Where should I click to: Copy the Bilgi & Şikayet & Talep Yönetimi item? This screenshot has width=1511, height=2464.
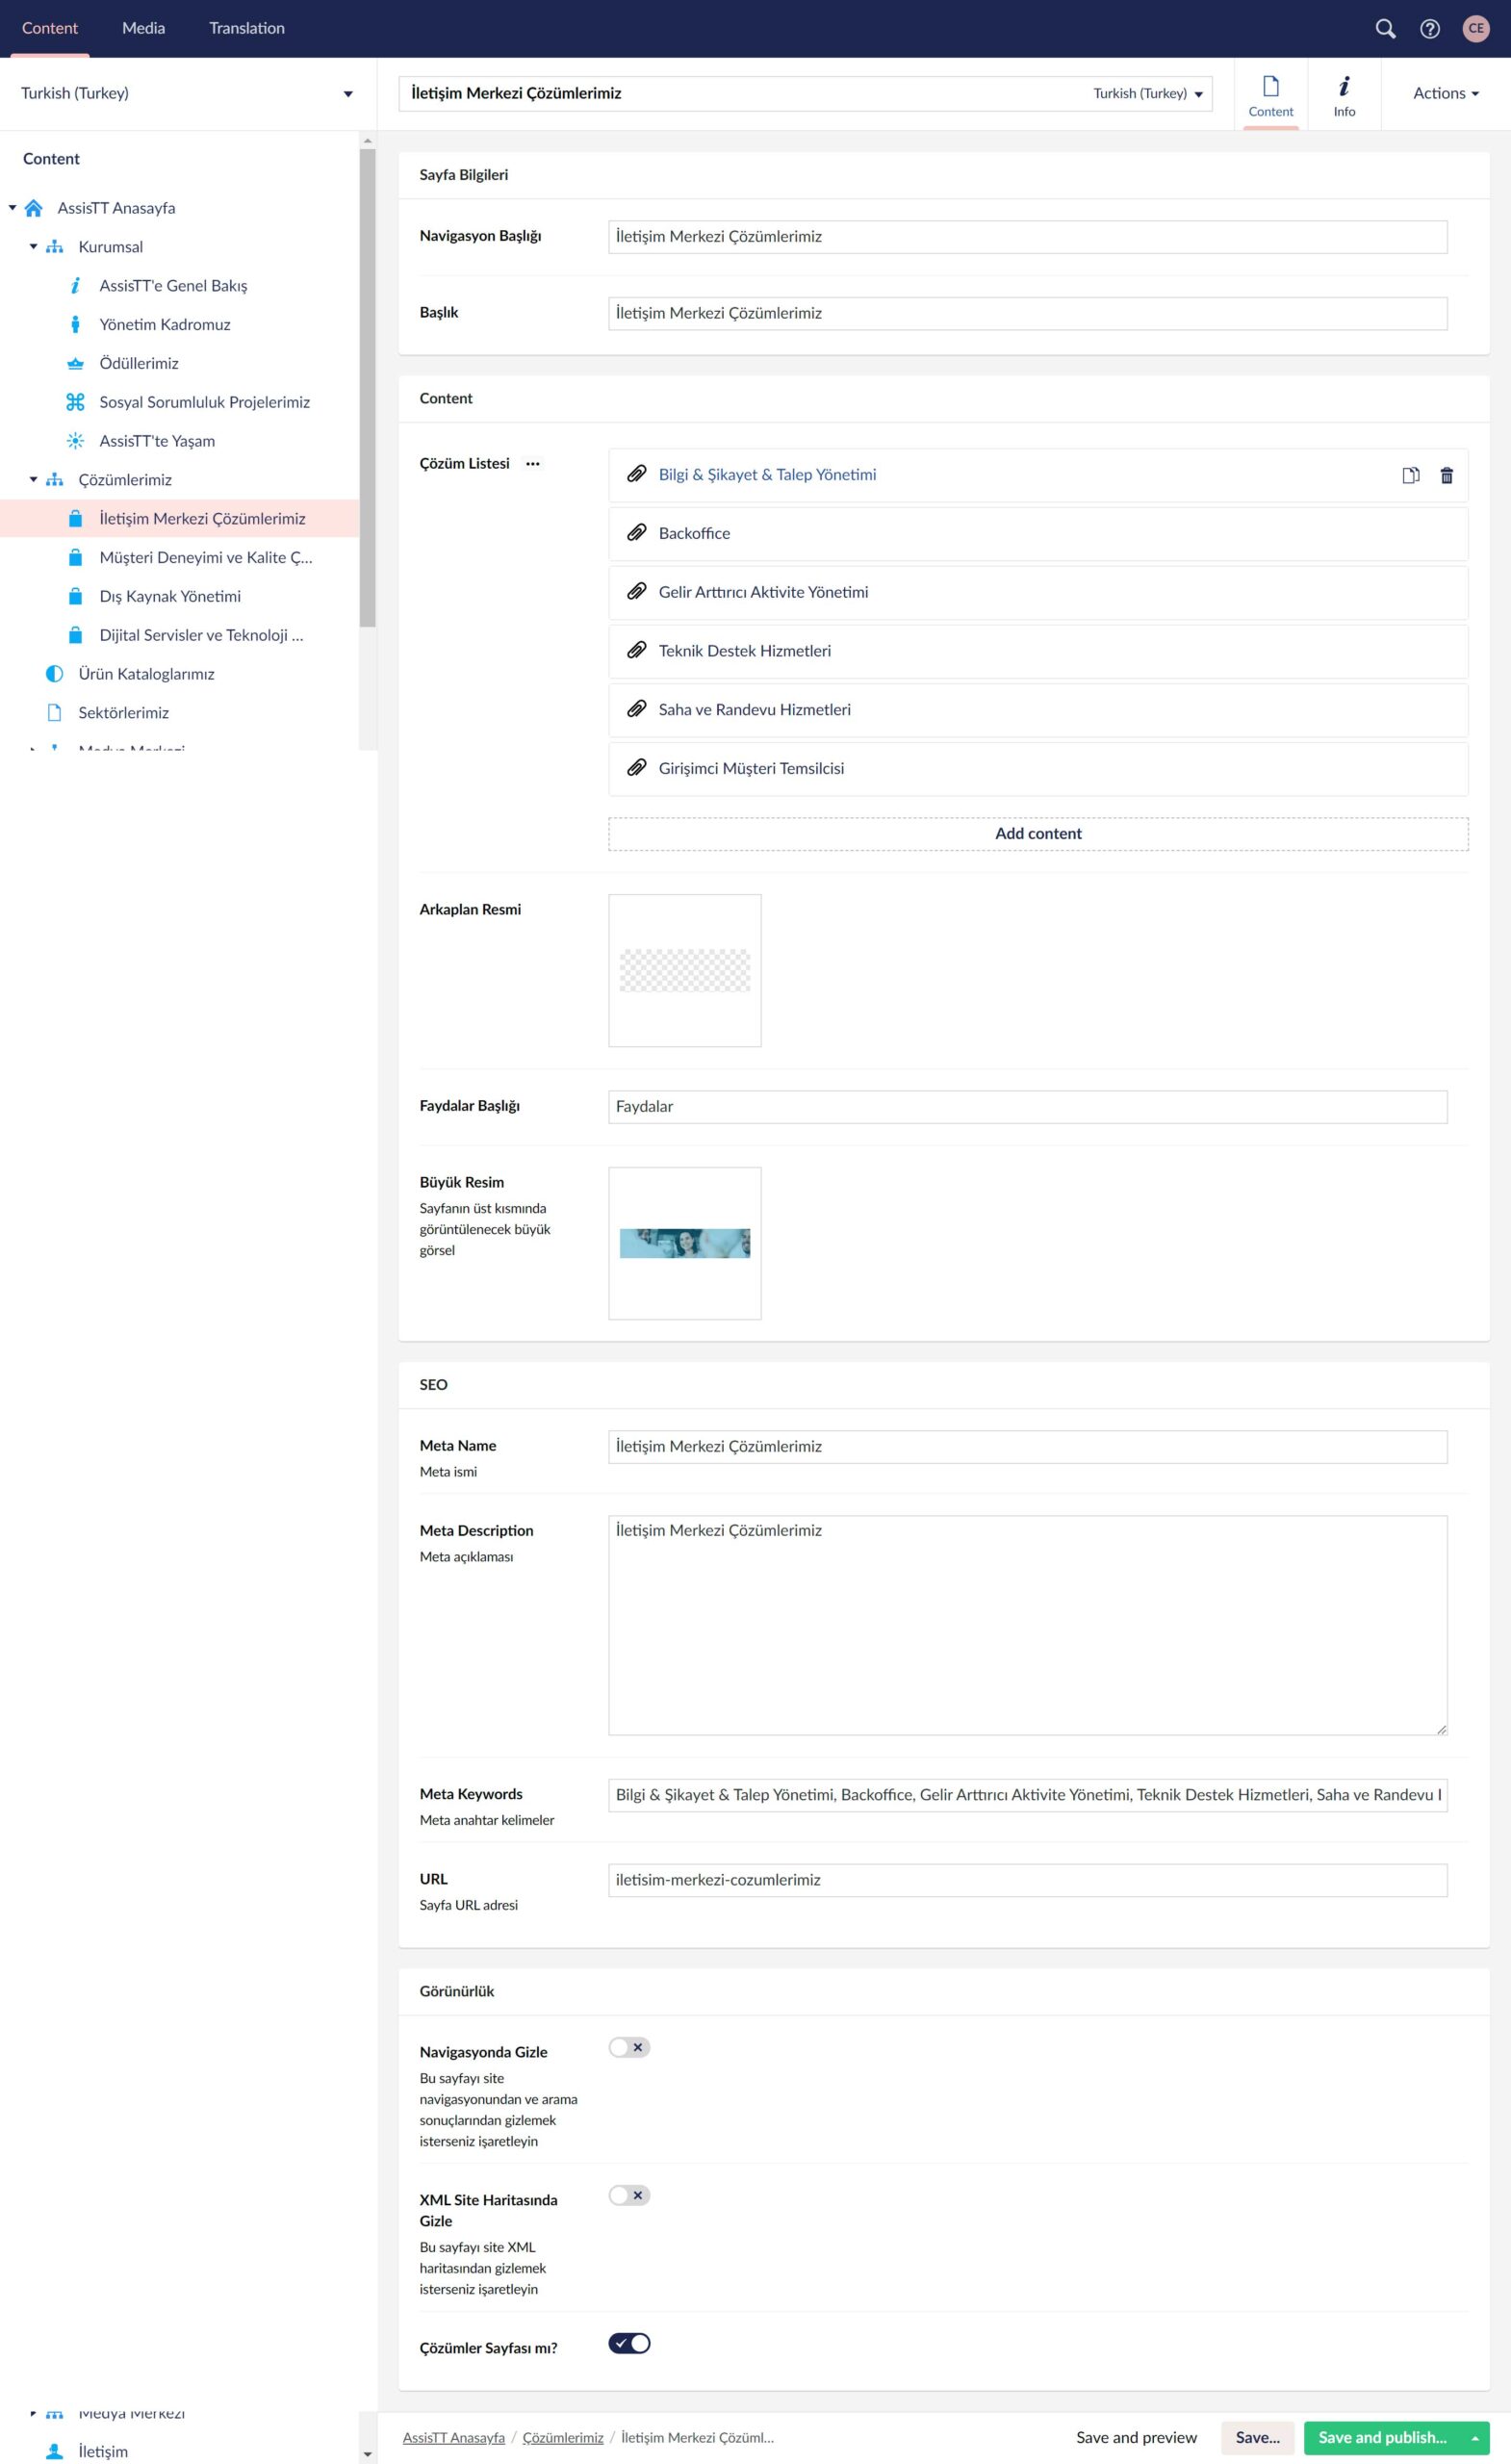(1410, 475)
